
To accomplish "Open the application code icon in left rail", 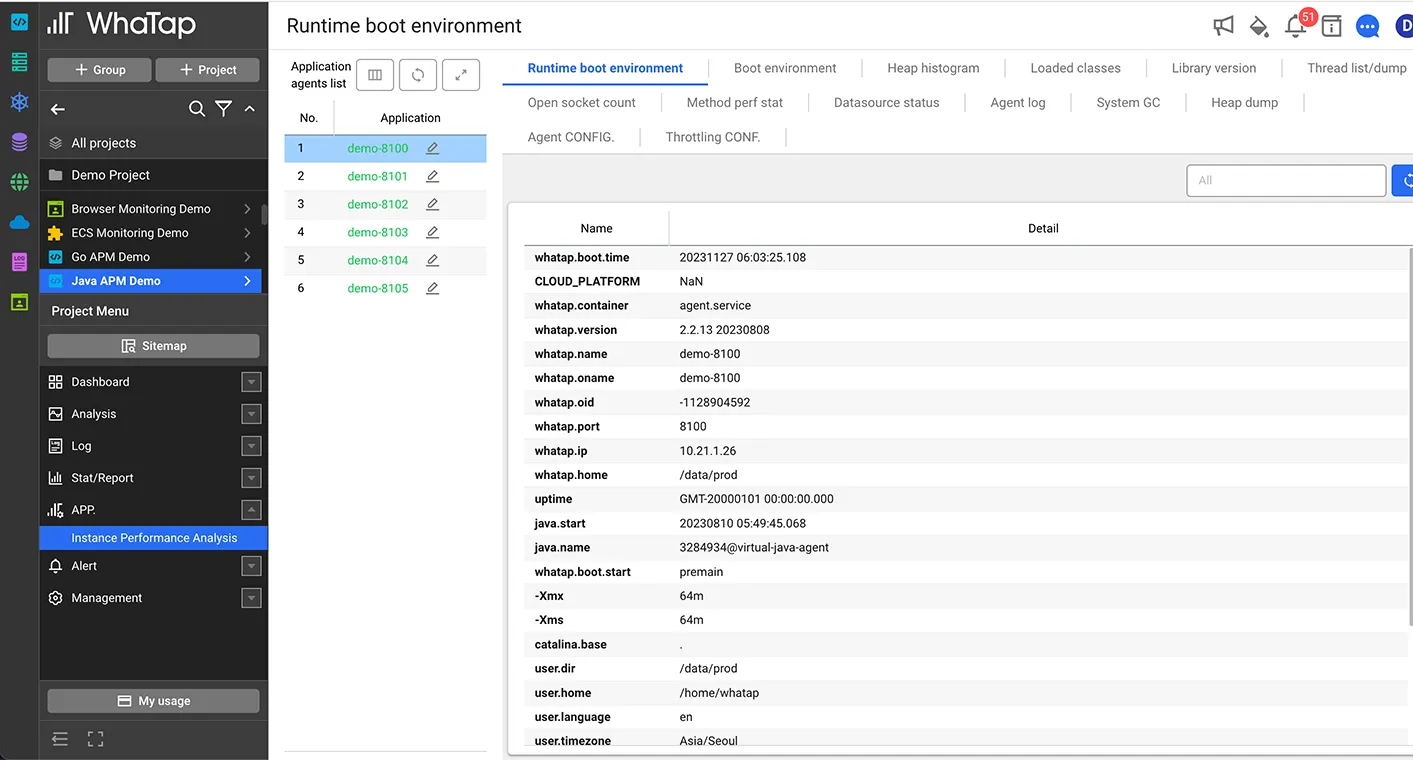I will point(19,22).
